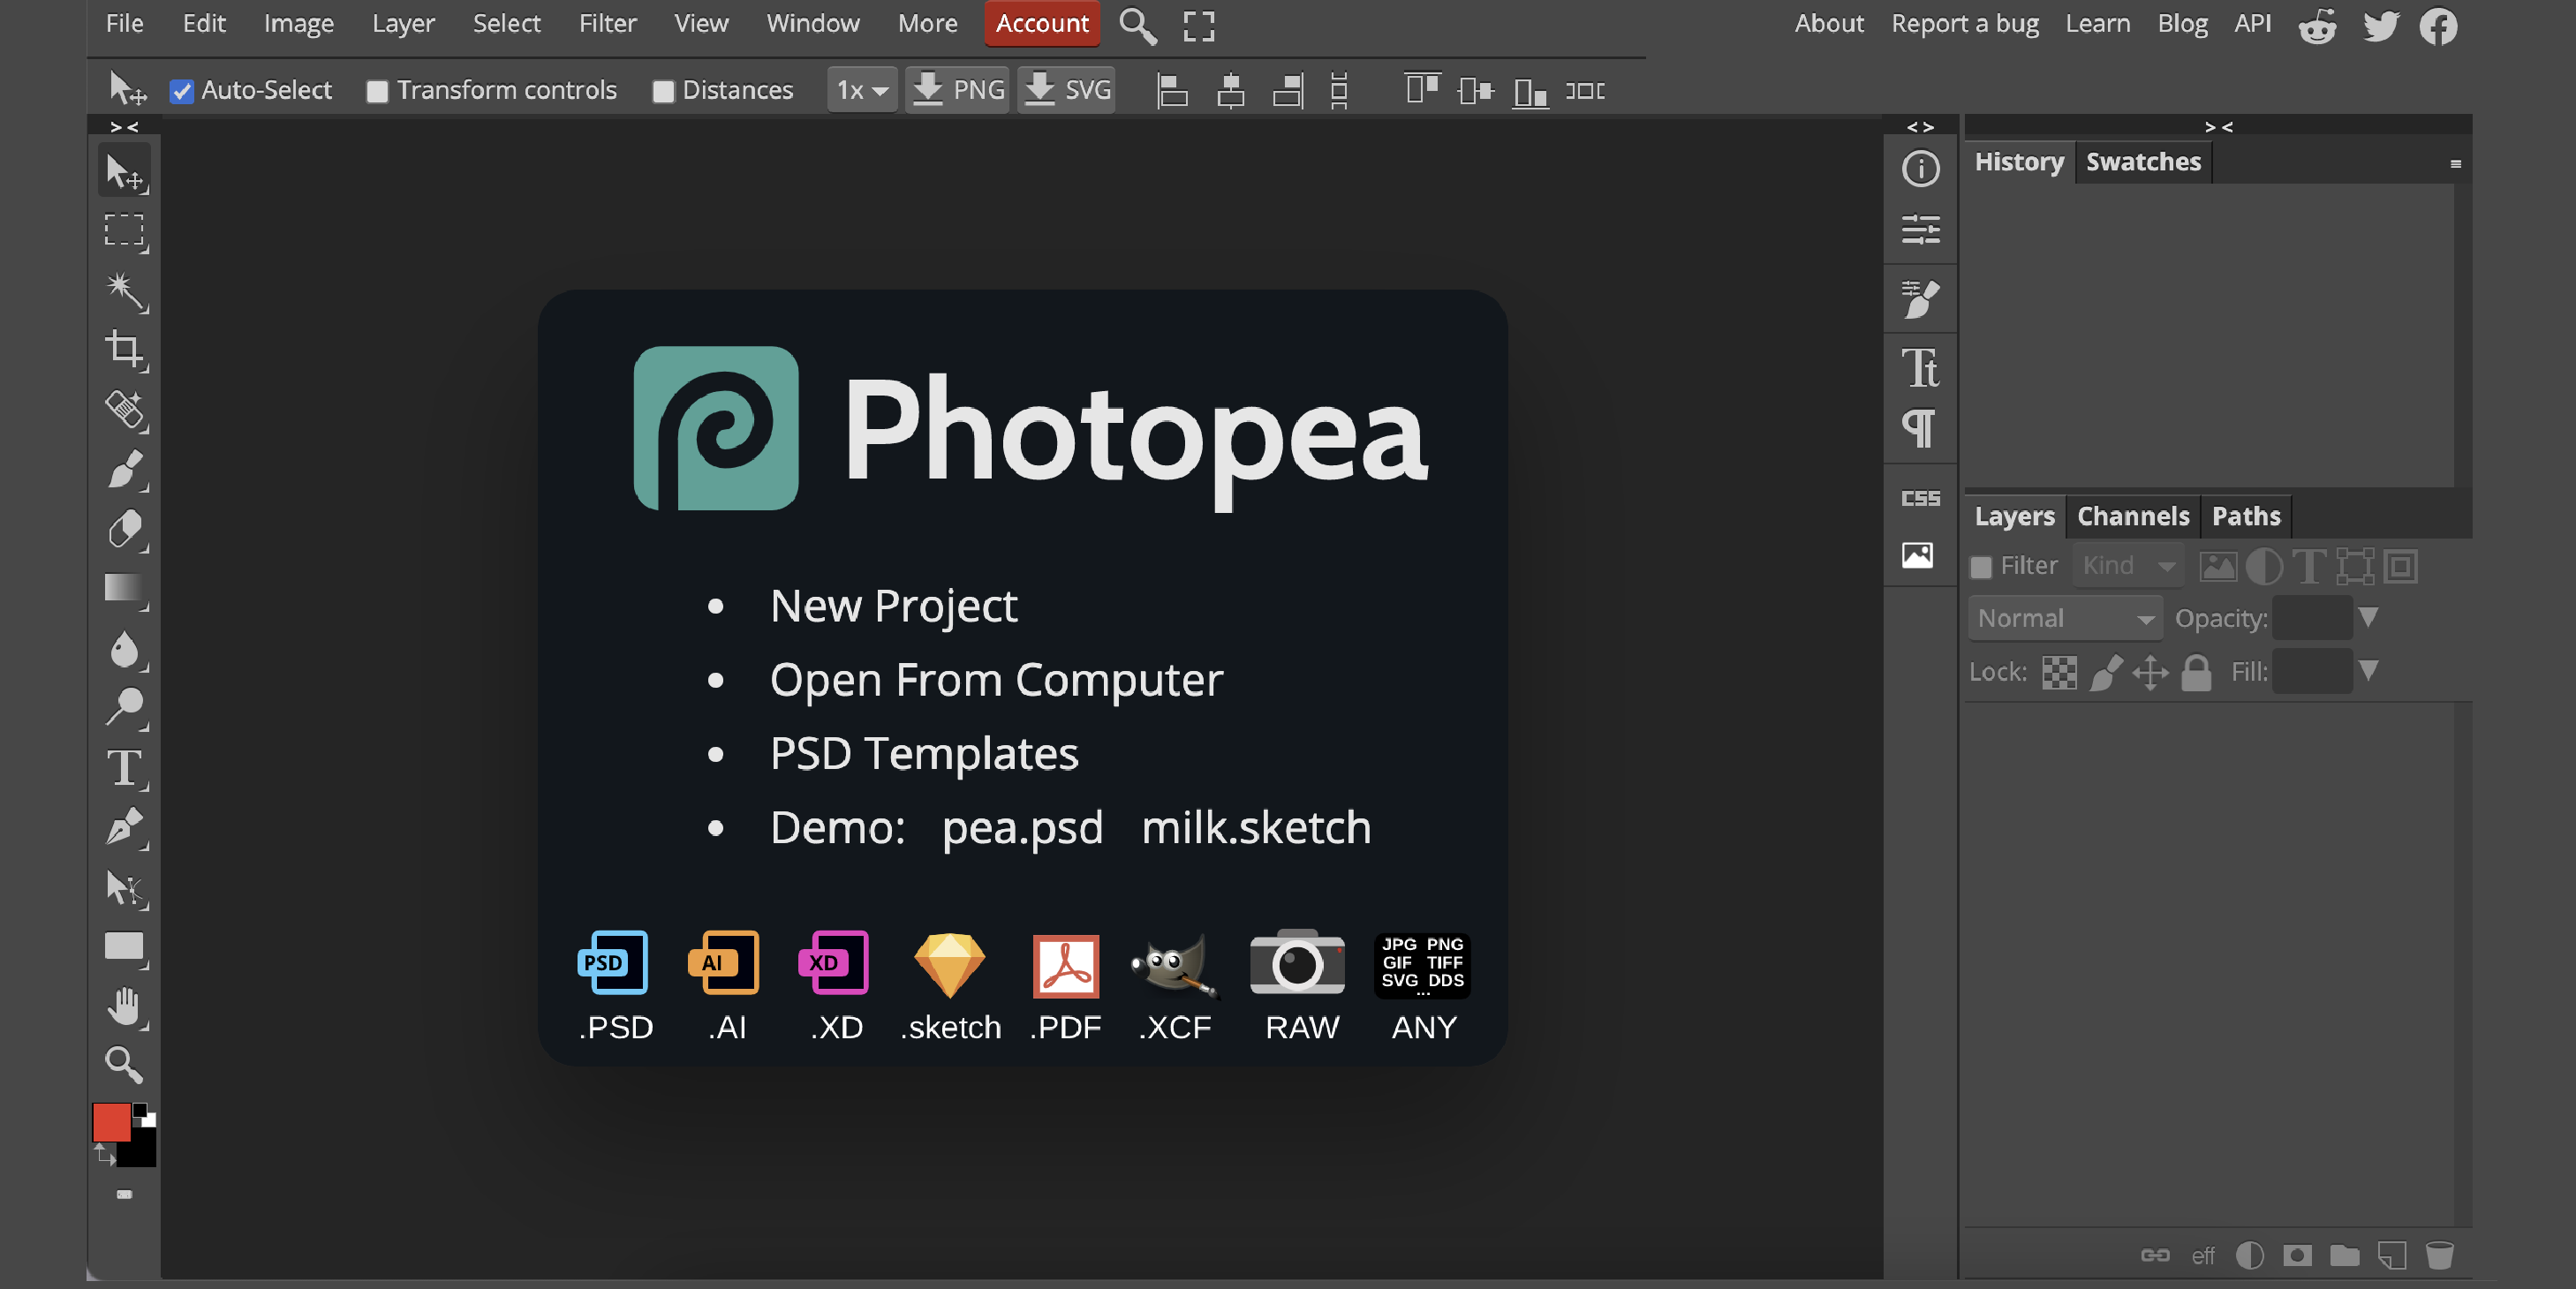Click the red foreground color swatch
Image resolution: width=2576 pixels, height=1289 pixels.
[110, 1121]
